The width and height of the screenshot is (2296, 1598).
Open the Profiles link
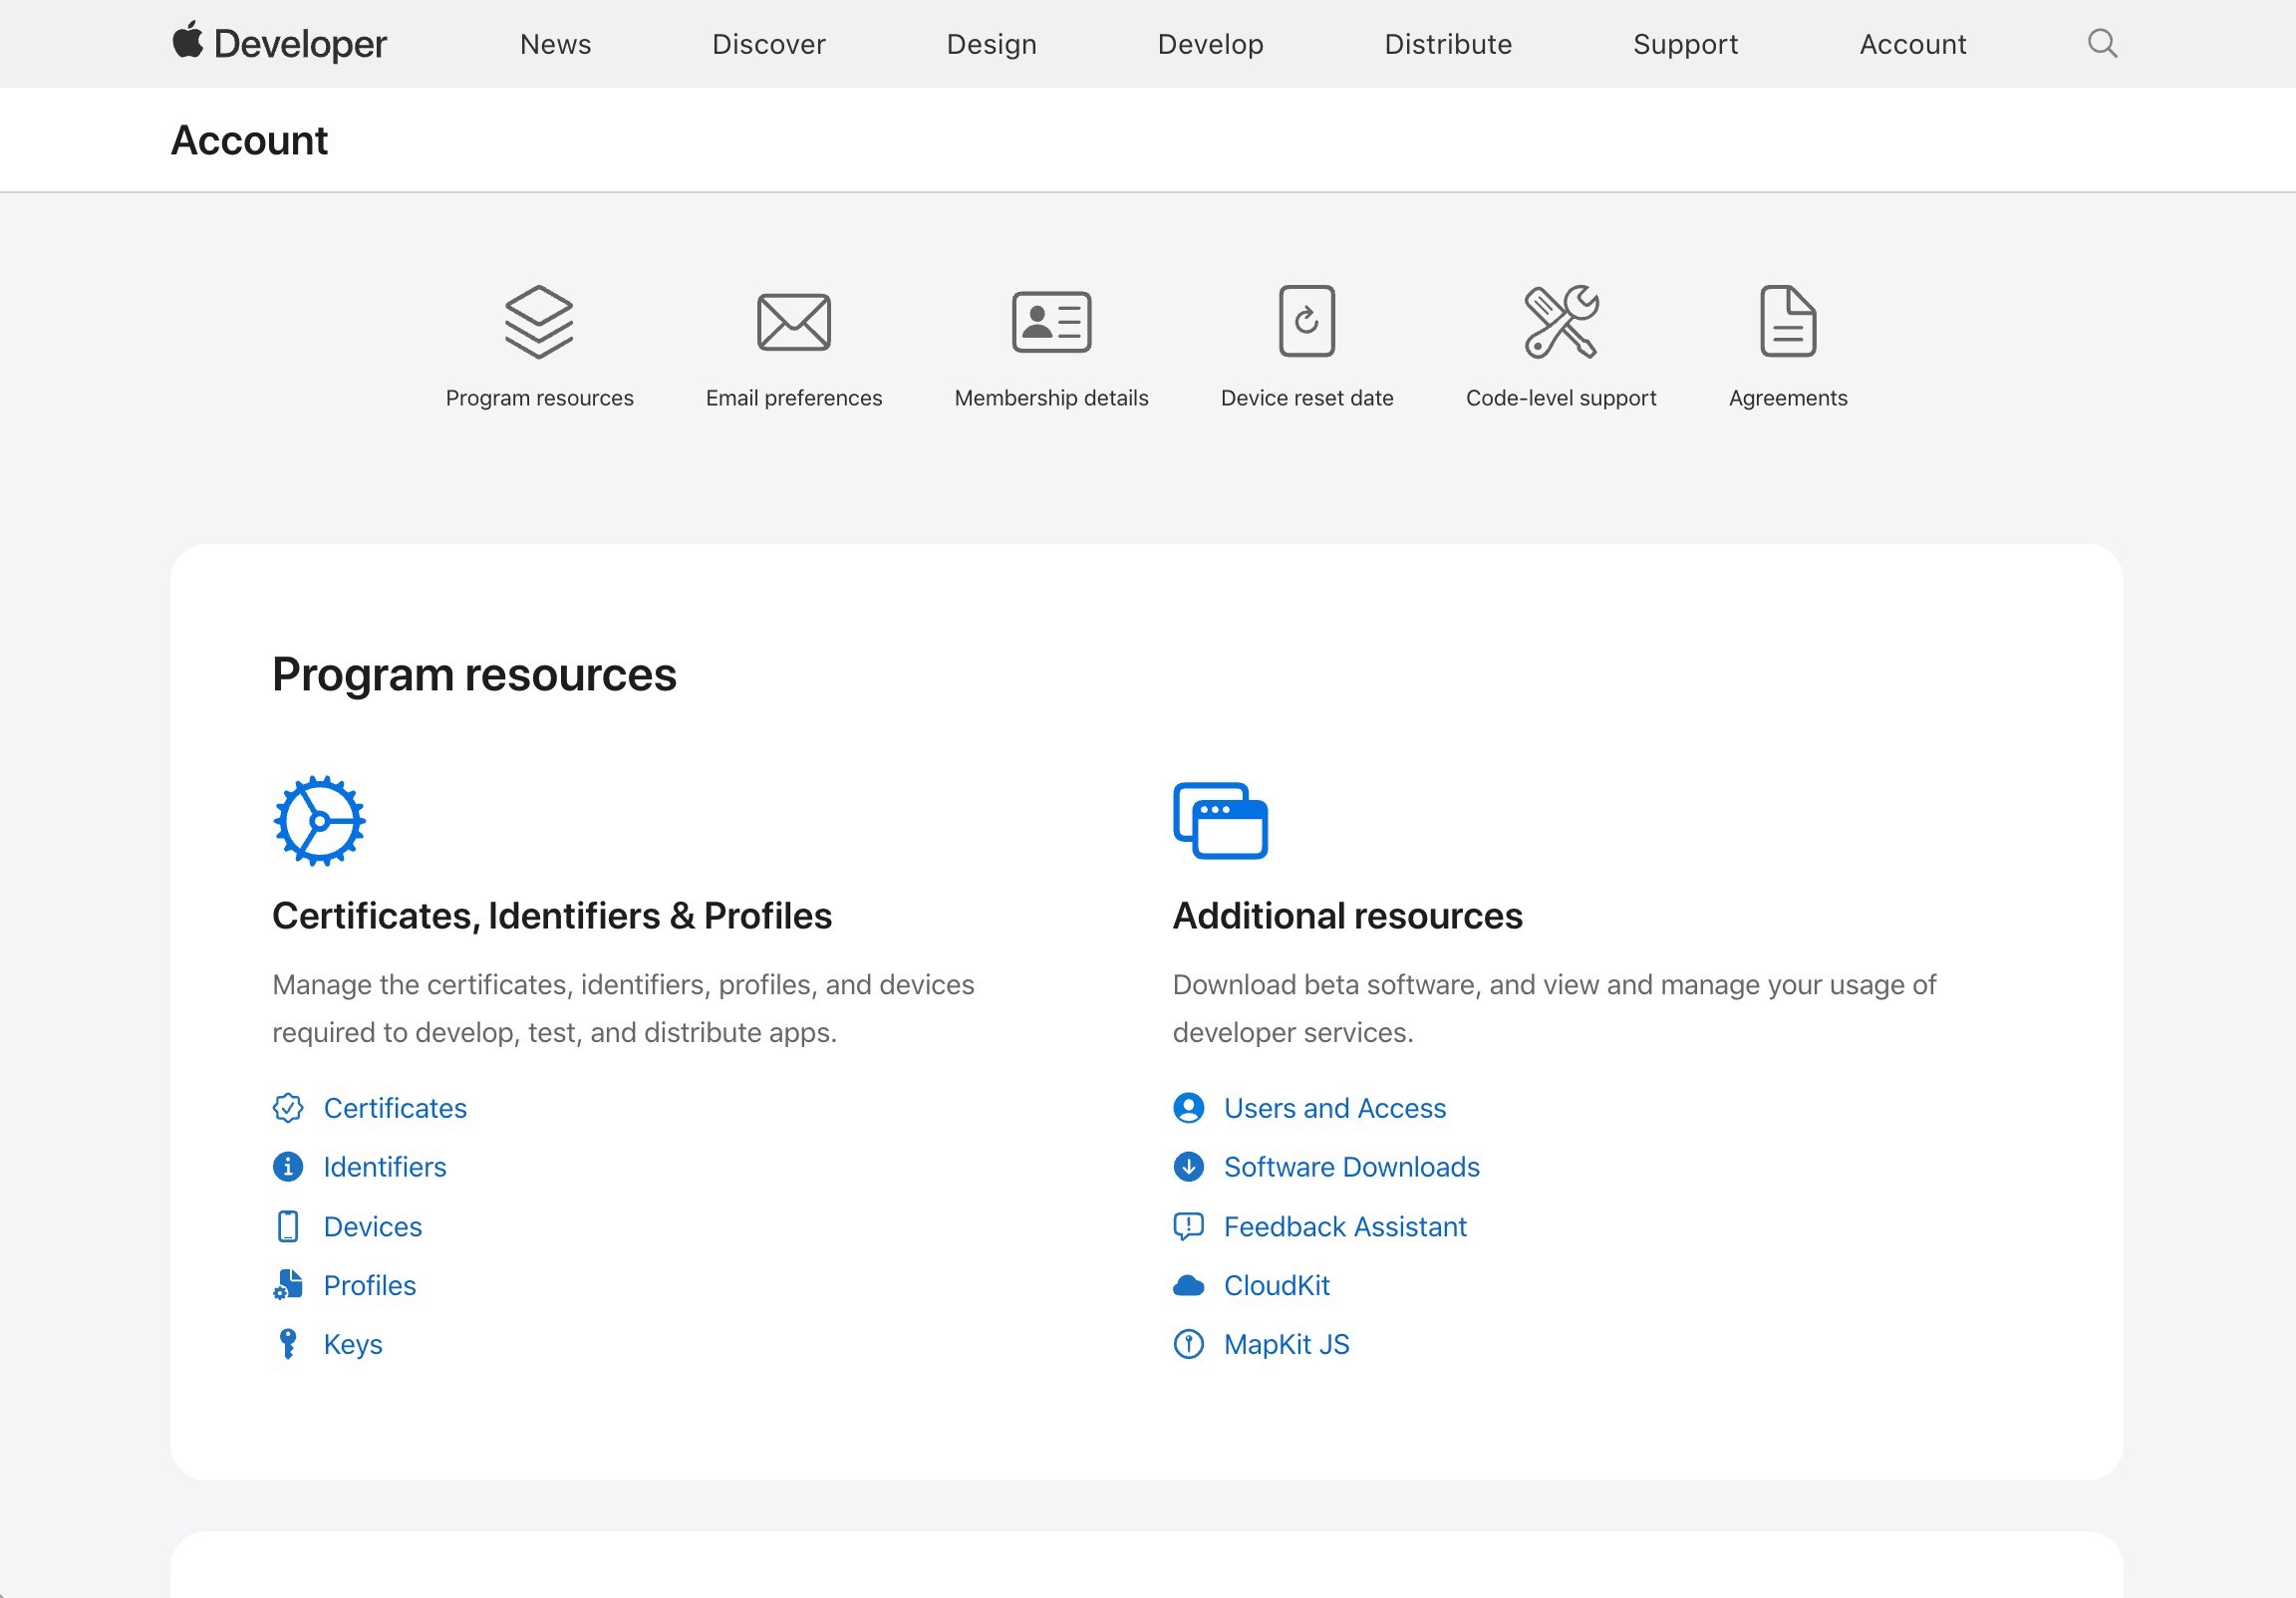tap(370, 1285)
